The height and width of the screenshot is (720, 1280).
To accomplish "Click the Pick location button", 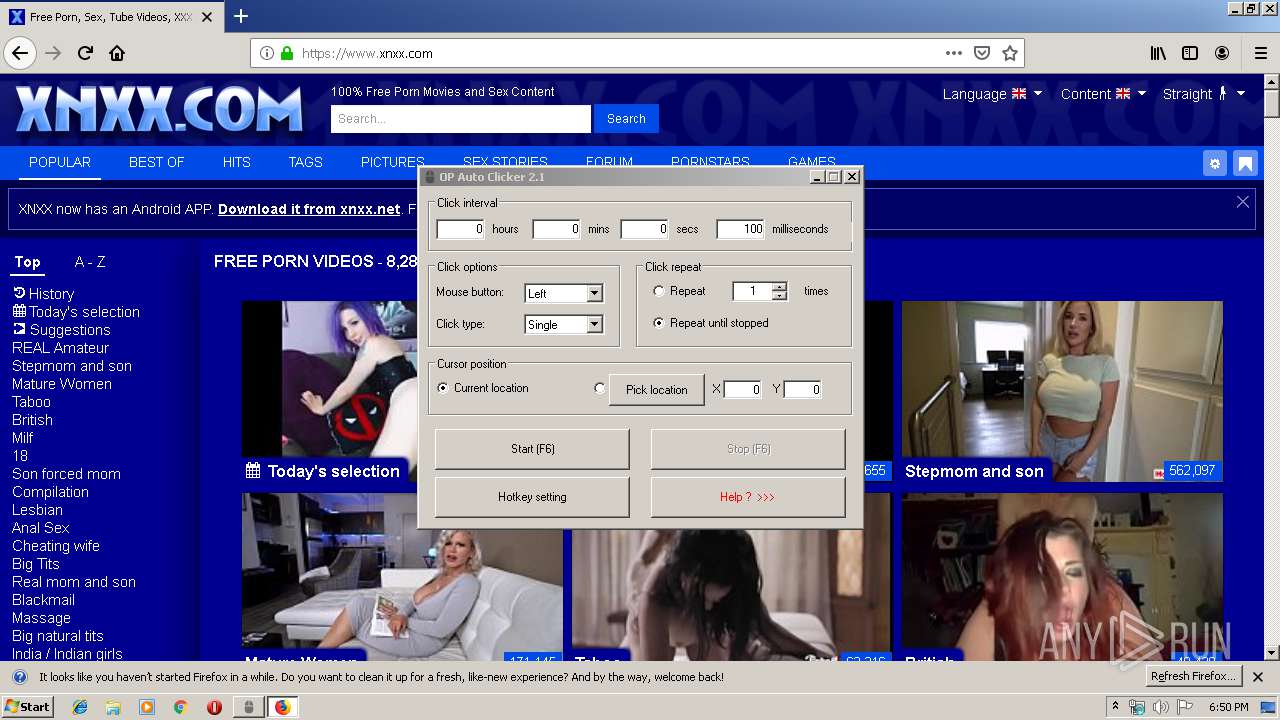I will point(657,389).
